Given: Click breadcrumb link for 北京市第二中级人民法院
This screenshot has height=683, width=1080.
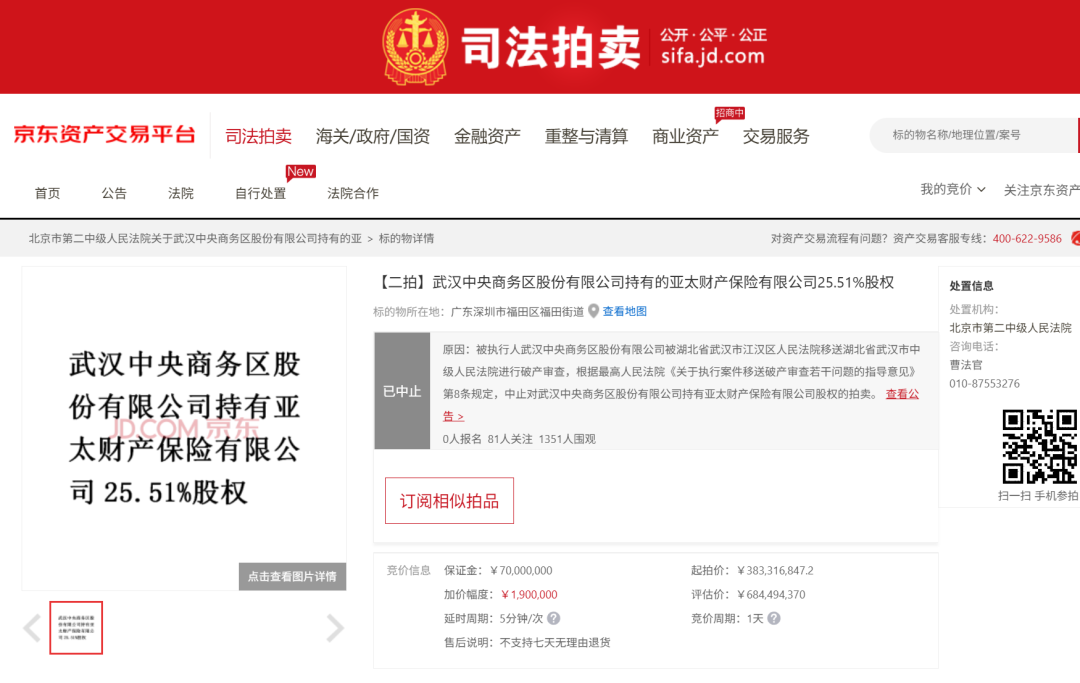Looking at the screenshot, I should point(195,239).
